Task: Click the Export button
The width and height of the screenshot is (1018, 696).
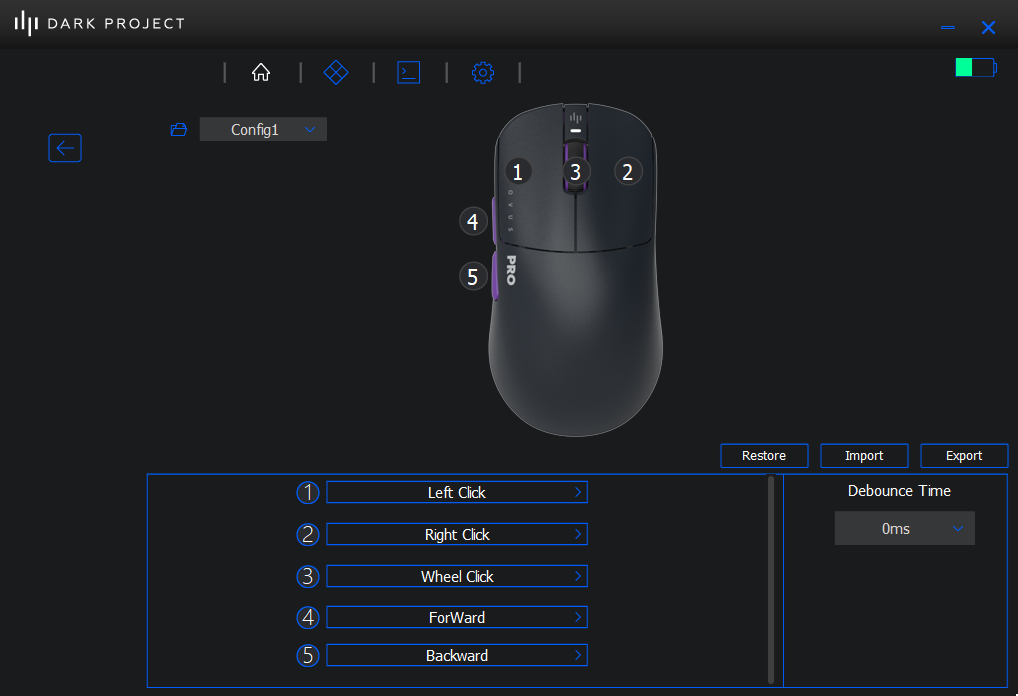Action: pos(964,456)
